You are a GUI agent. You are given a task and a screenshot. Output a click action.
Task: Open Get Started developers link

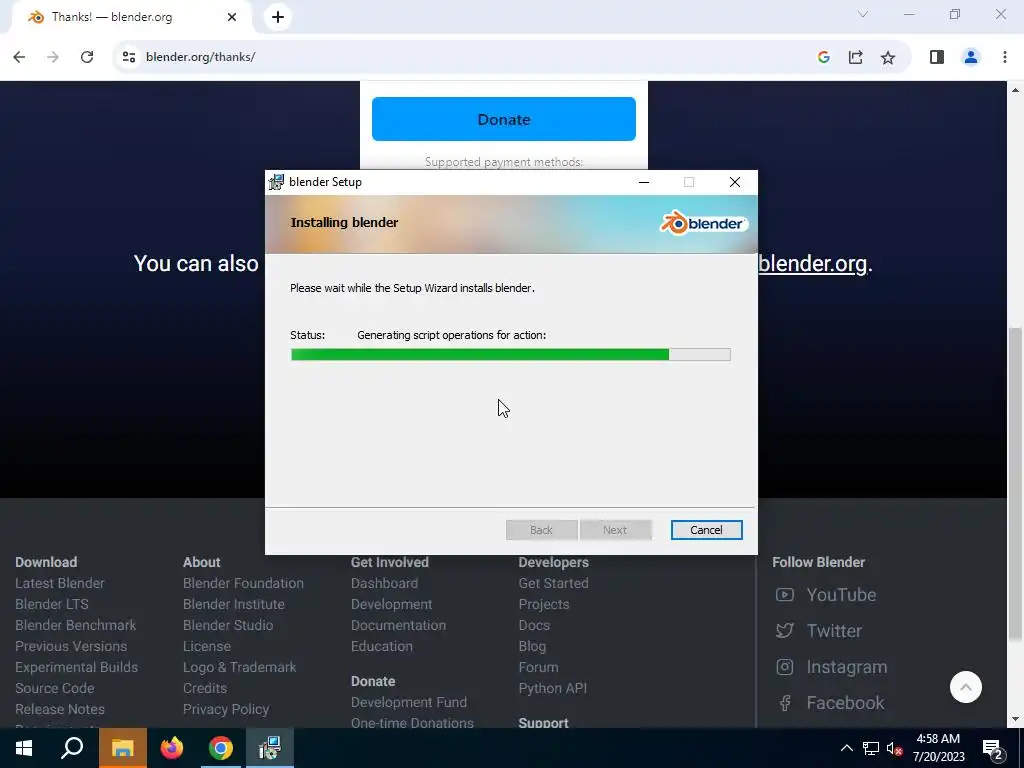(553, 583)
